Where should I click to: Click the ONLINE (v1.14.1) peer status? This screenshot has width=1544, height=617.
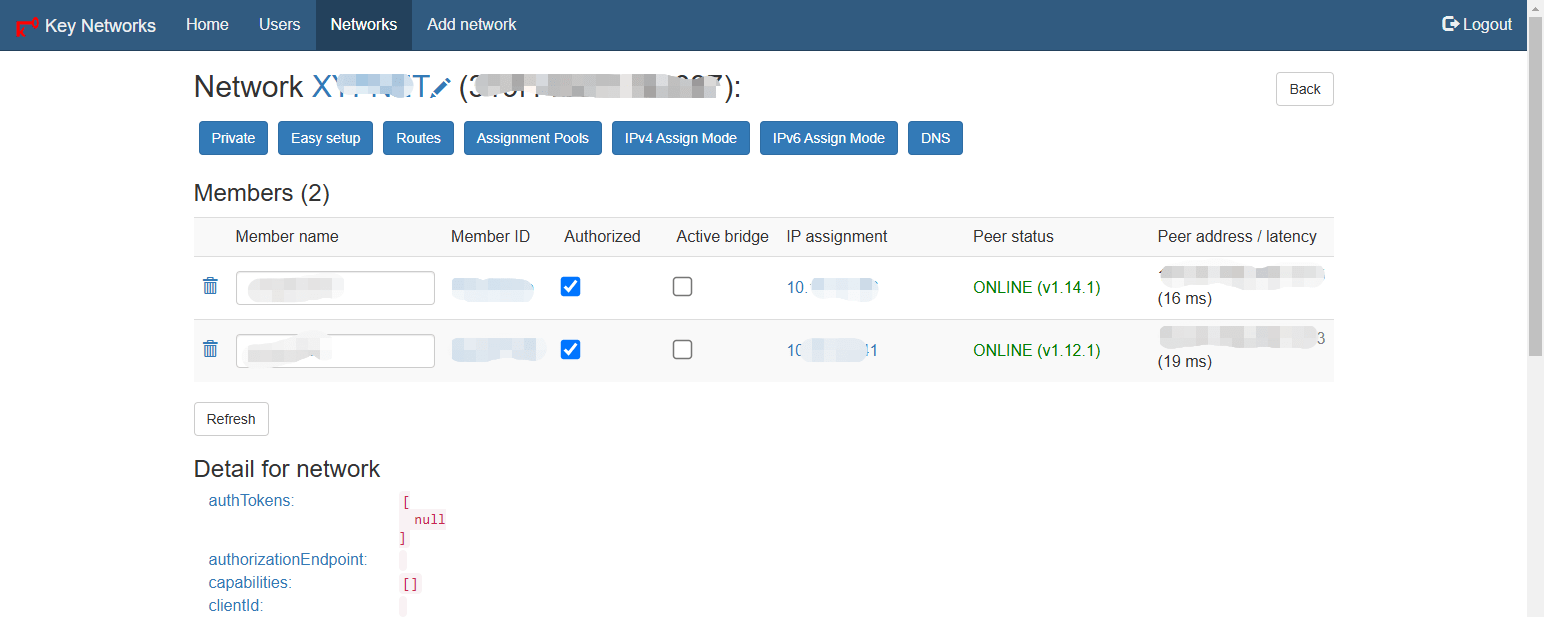(1036, 288)
